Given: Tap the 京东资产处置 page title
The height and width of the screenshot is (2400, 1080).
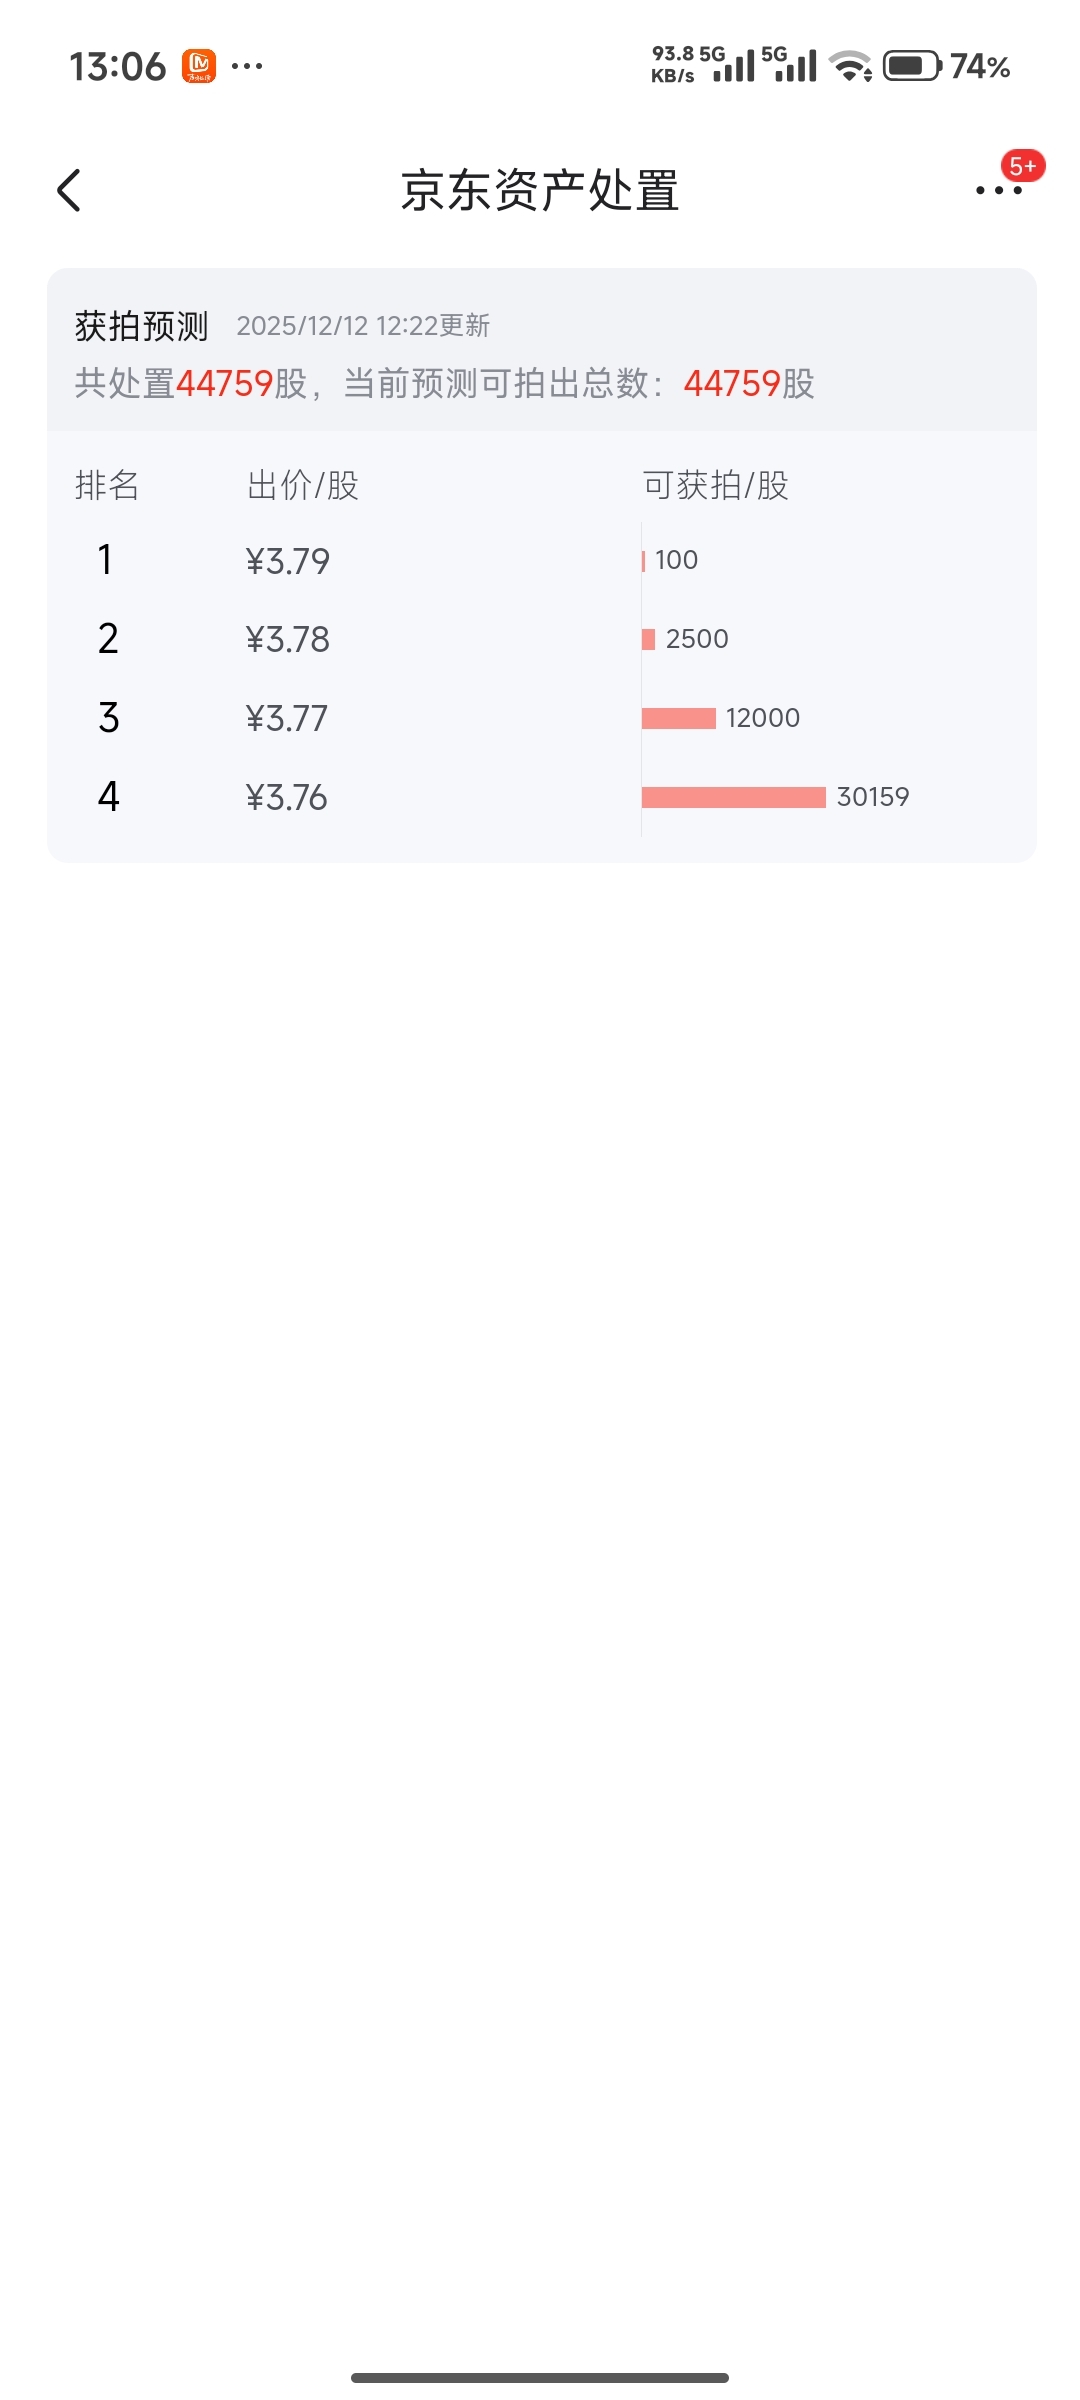Looking at the screenshot, I should [x=540, y=190].
